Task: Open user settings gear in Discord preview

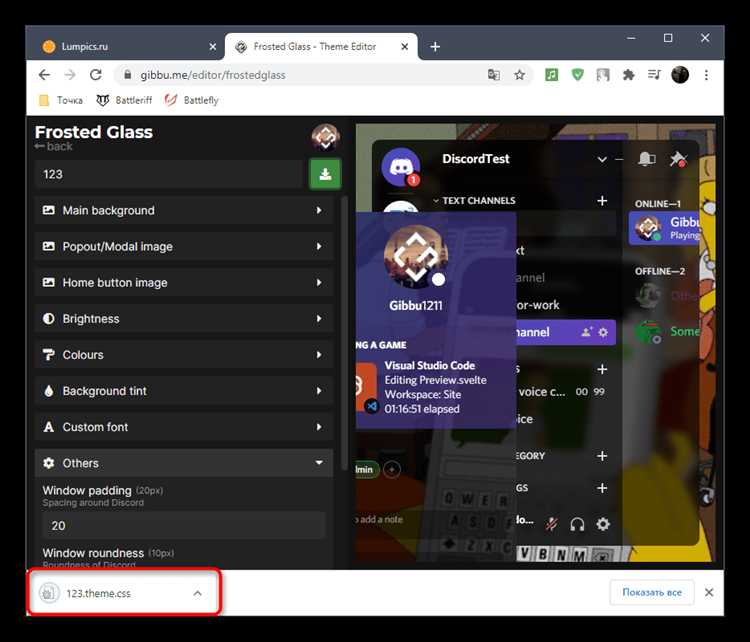Action: 603,524
